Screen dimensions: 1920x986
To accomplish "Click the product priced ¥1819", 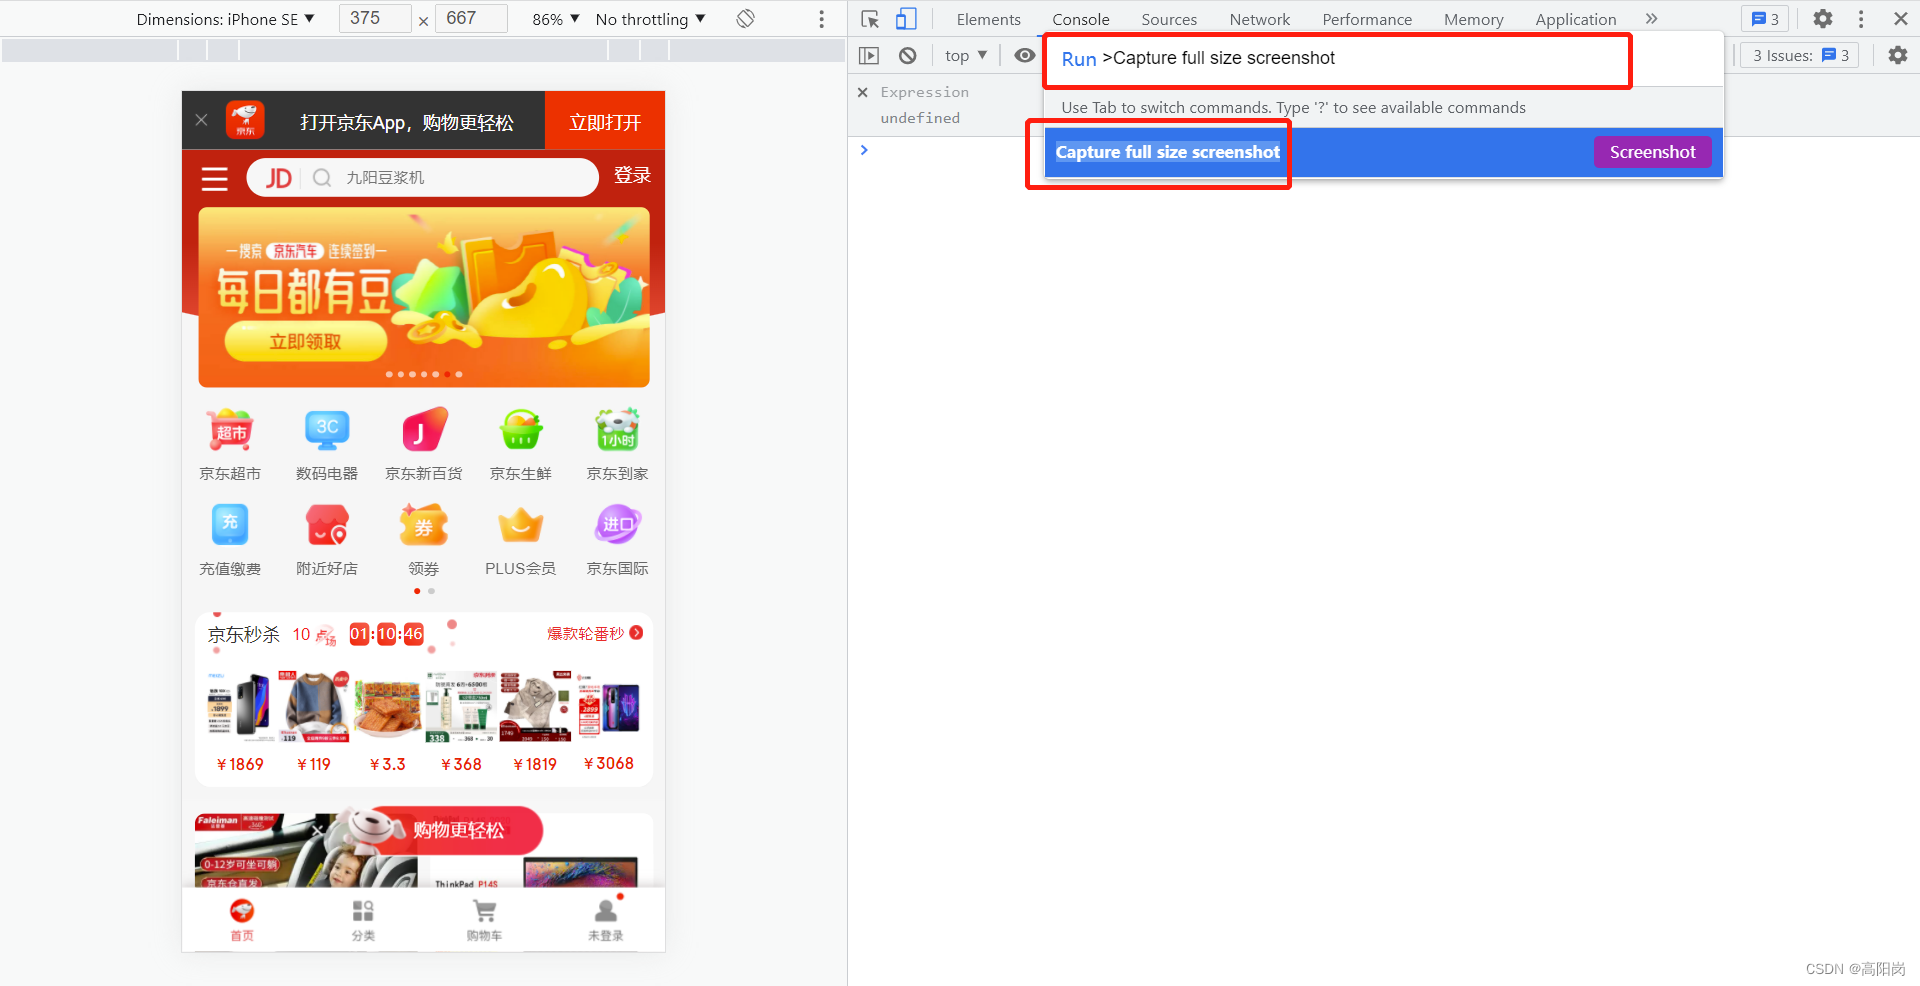I will [x=535, y=707].
